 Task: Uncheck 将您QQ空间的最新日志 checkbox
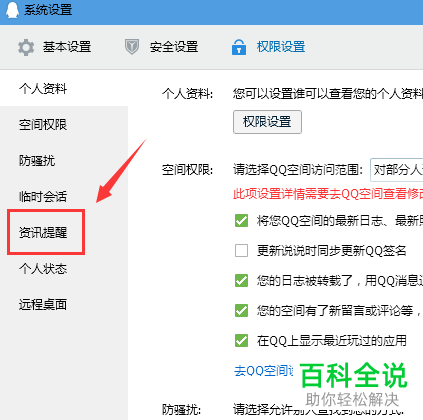pos(241,221)
